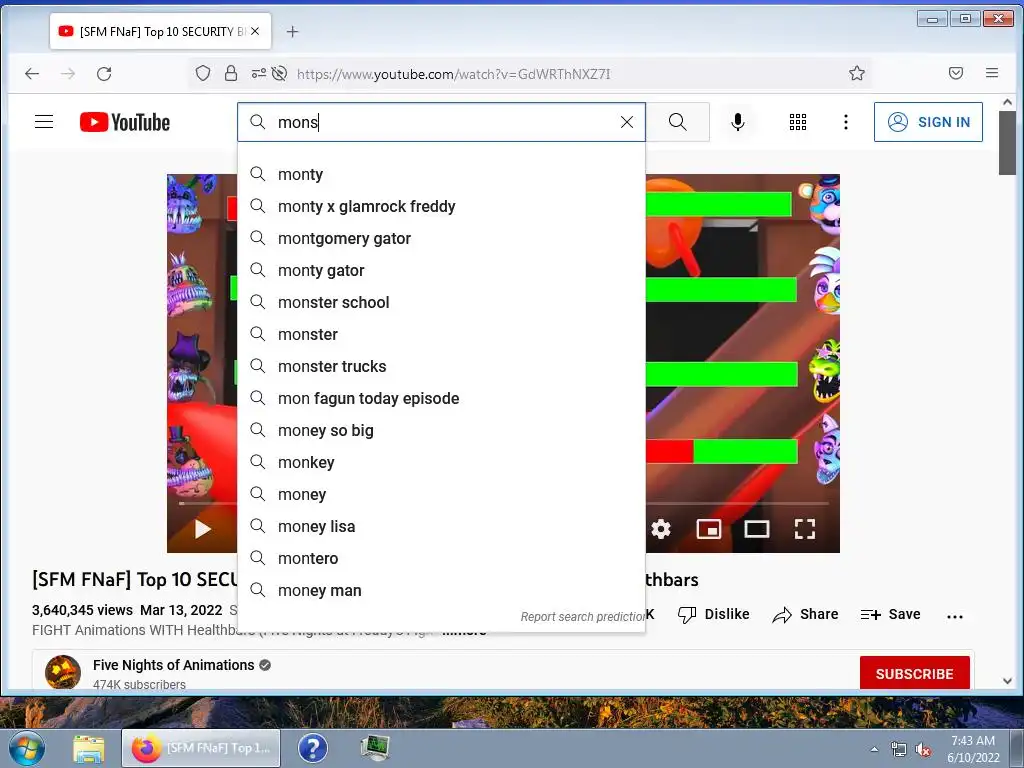The height and width of the screenshot is (768, 1024).
Task: Select 'monty x glamrock freddy' suggestion
Action: tap(441, 206)
